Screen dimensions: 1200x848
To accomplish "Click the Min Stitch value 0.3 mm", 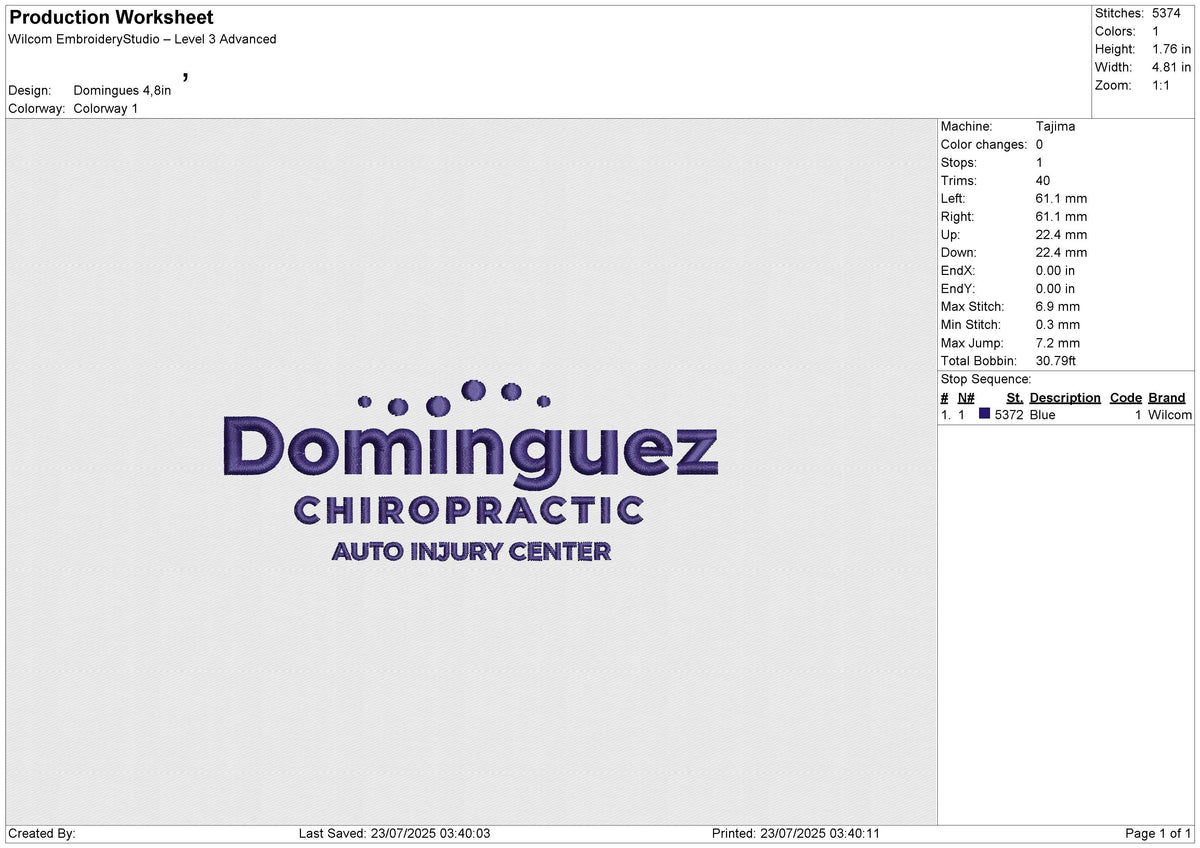I will pyautogui.click(x=1058, y=325).
